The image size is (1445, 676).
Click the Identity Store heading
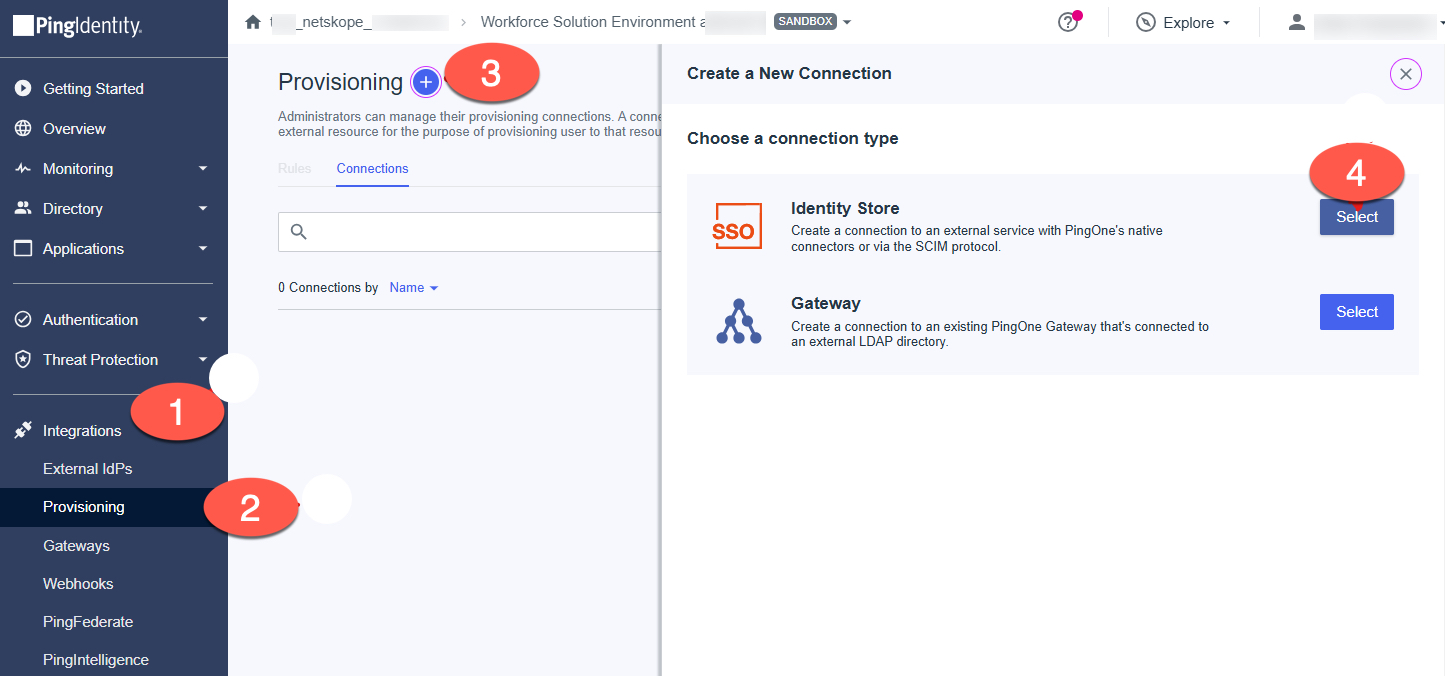click(x=845, y=209)
